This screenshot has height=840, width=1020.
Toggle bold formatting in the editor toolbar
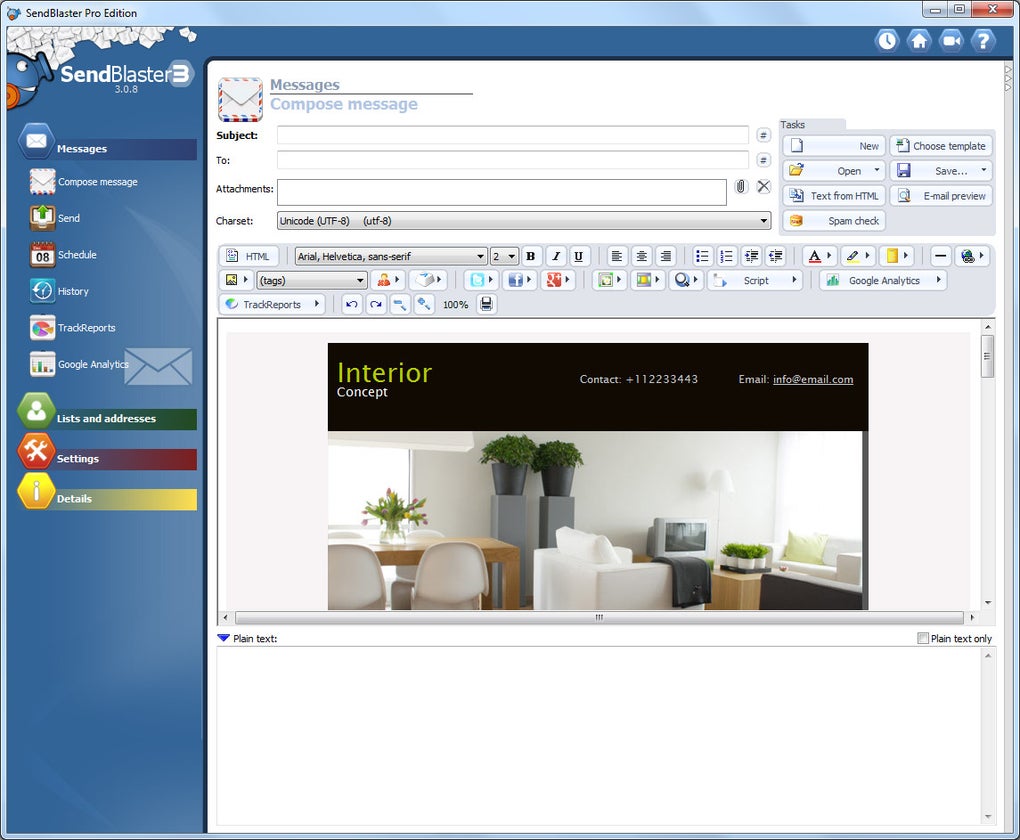click(531, 256)
